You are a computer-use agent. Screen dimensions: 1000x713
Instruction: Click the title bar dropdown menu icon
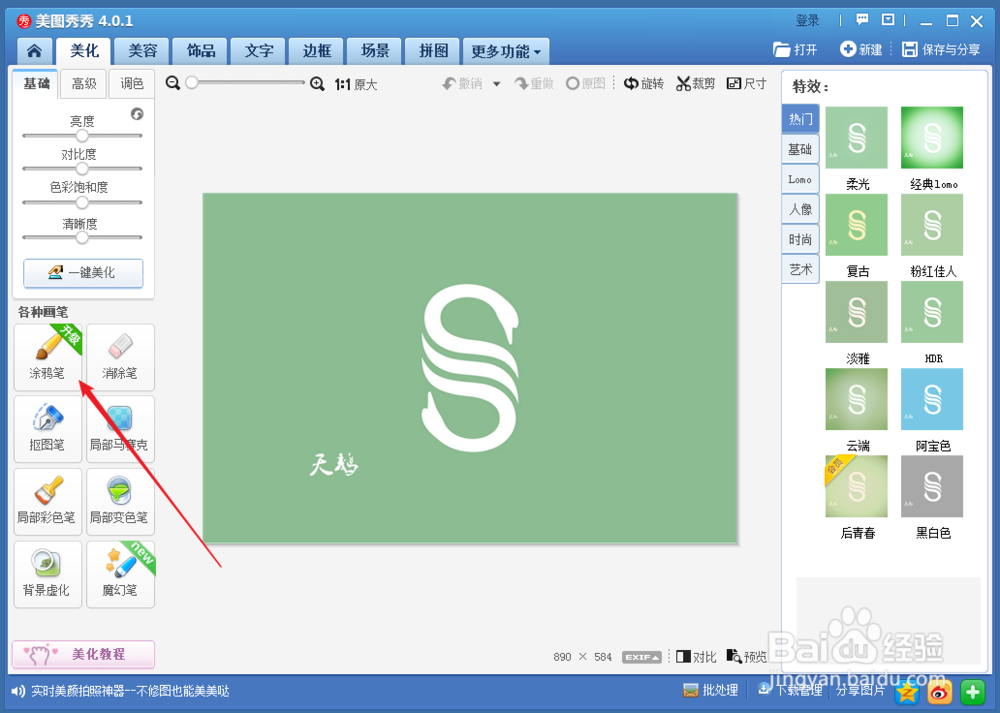(x=888, y=20)
